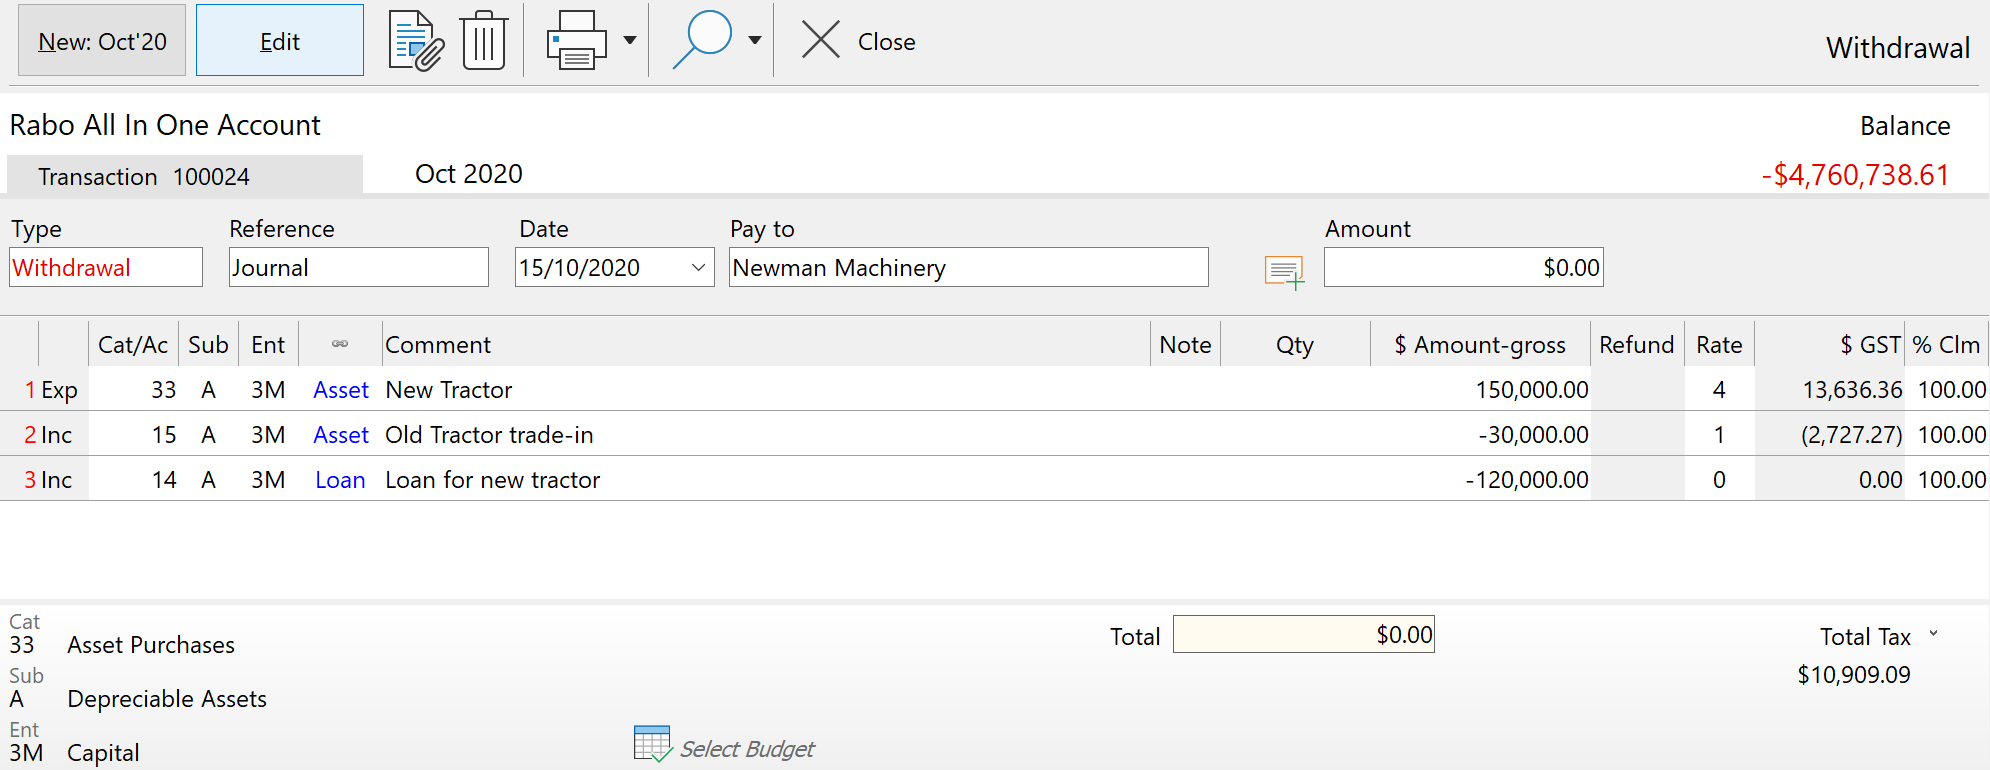The height and width of the screenshot is (770, 1990).
Task: Click the printer icon
Action: pos(576,41)
